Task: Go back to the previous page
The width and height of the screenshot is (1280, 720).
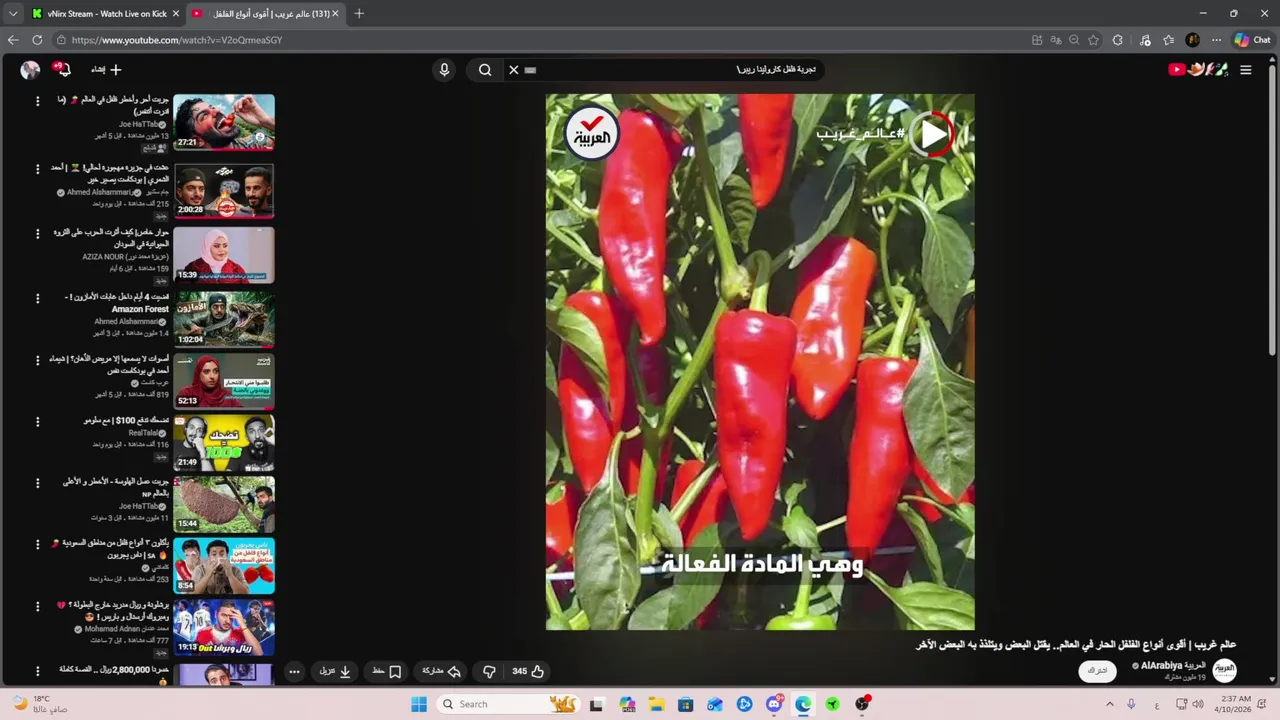Action: pyautogui.click(x=13, y=40)
